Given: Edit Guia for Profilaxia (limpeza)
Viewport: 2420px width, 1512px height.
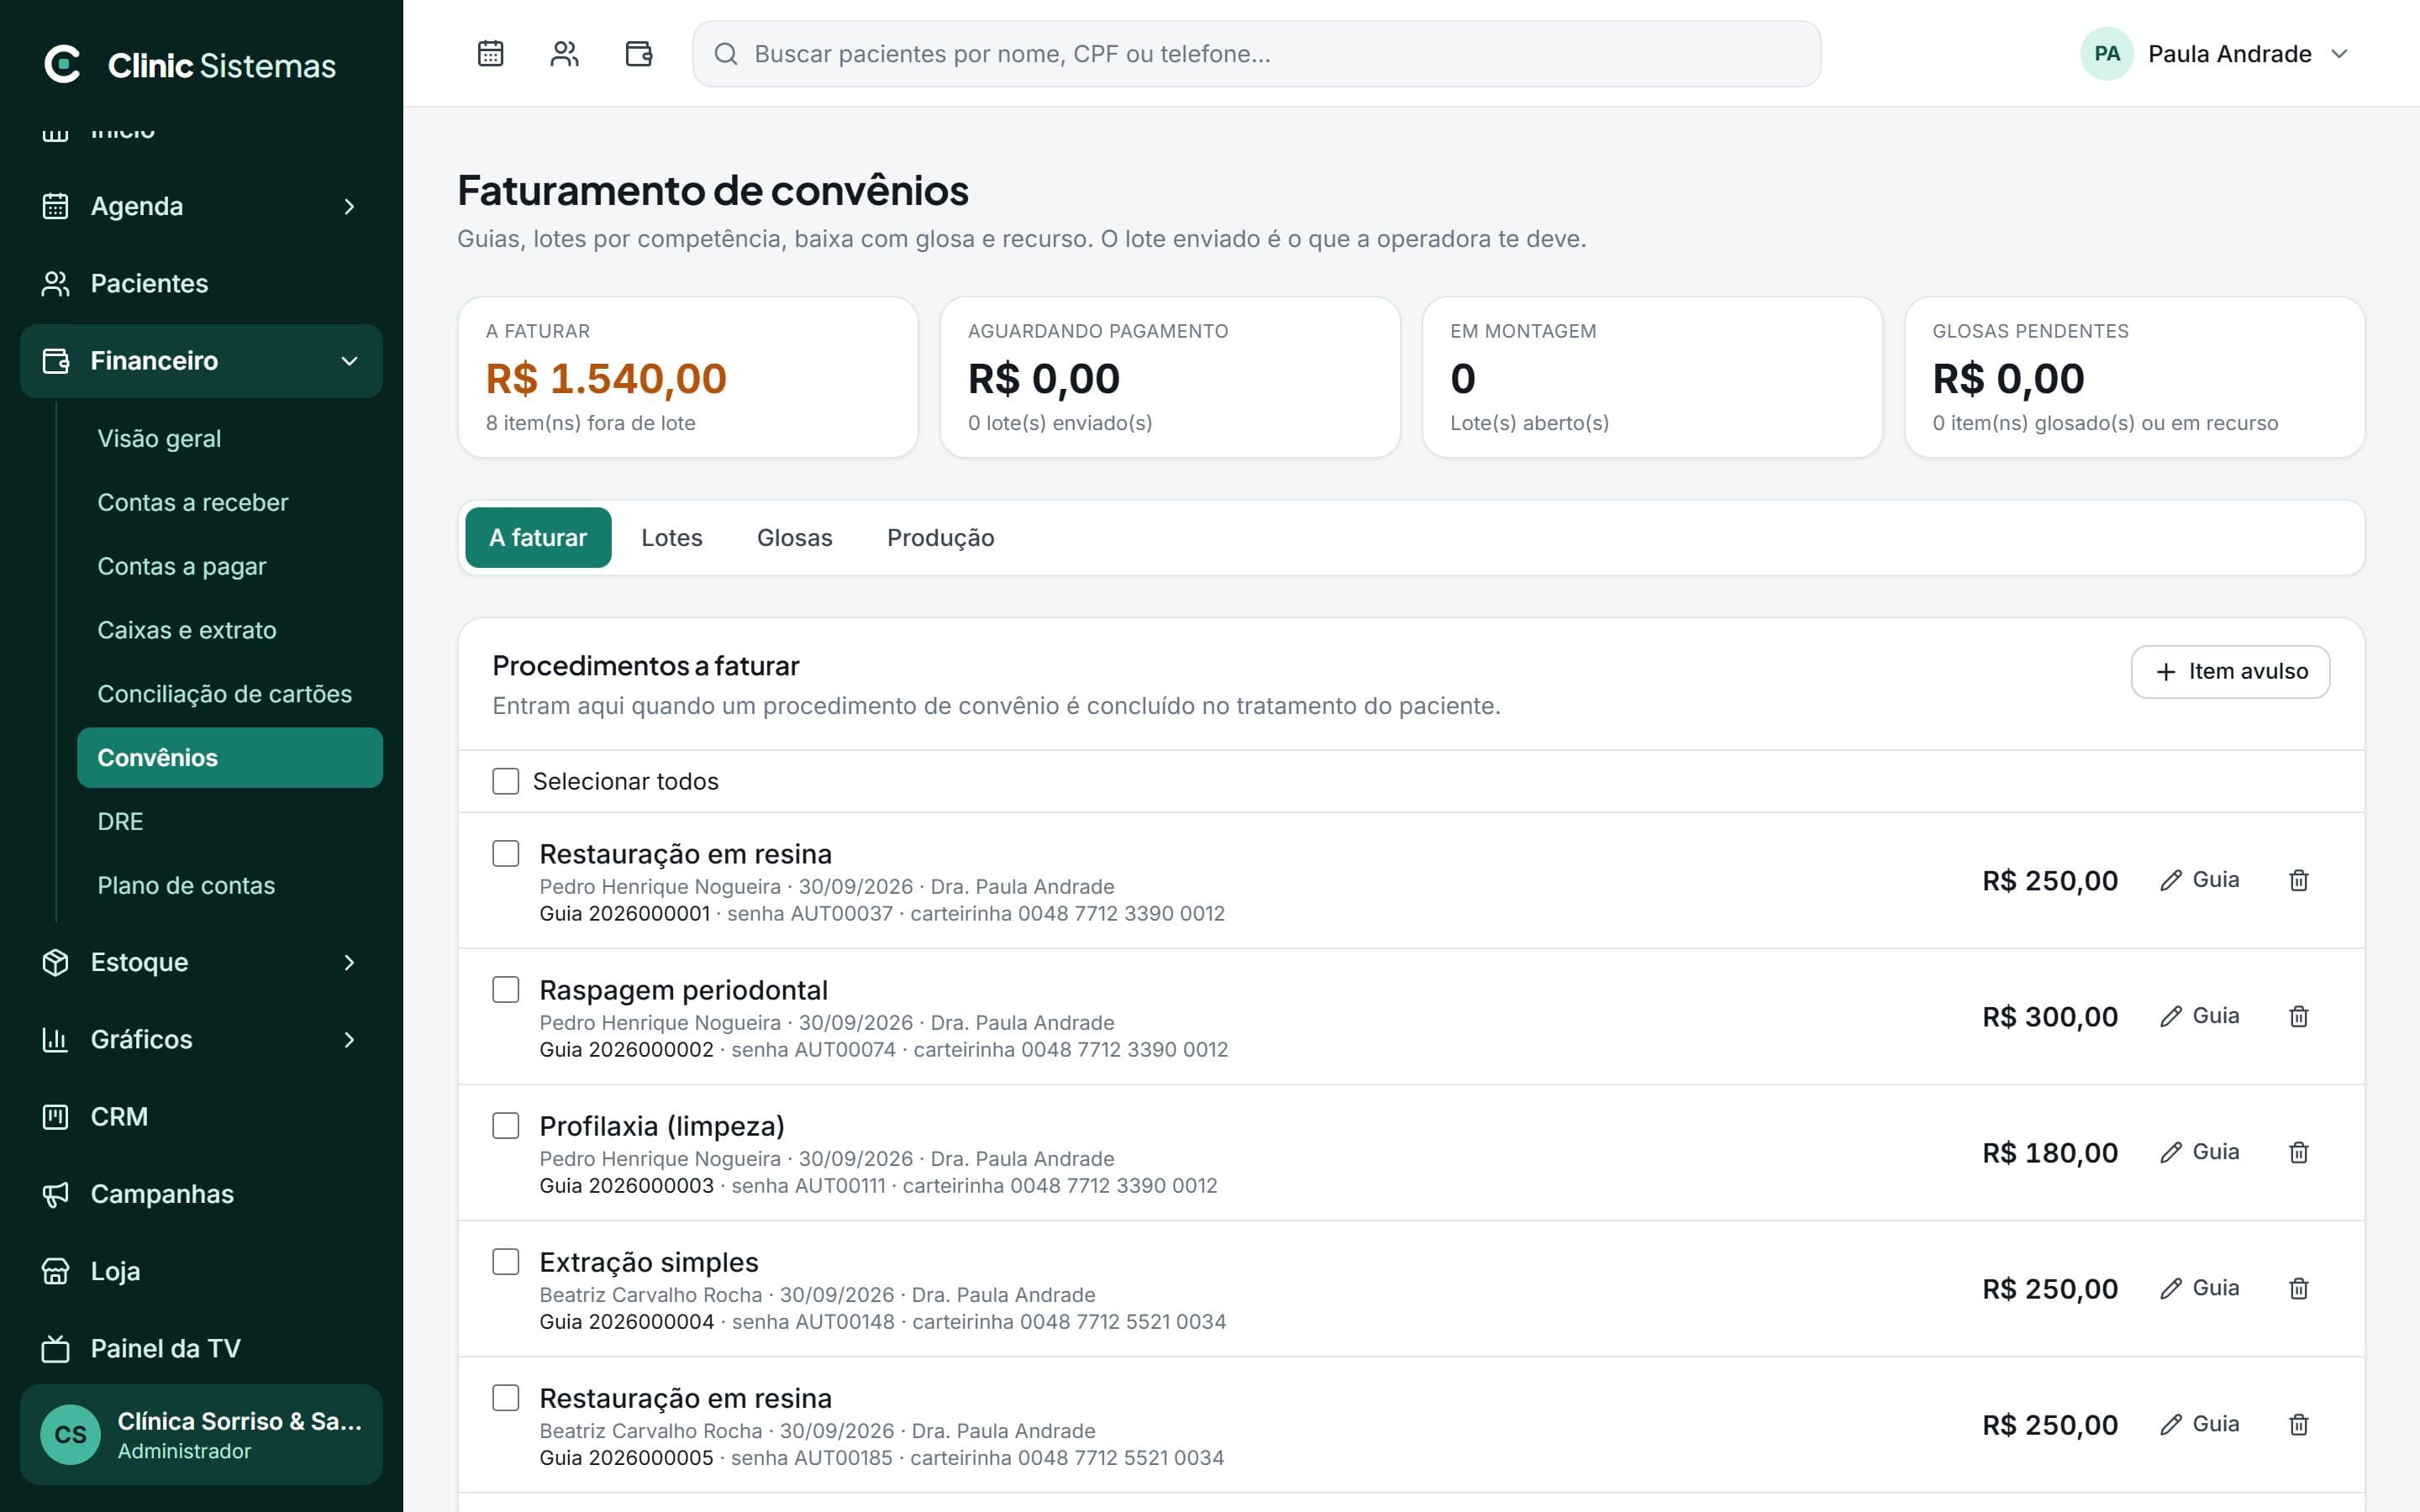Looking at the screenshot, I should tap(2199, 1152).
